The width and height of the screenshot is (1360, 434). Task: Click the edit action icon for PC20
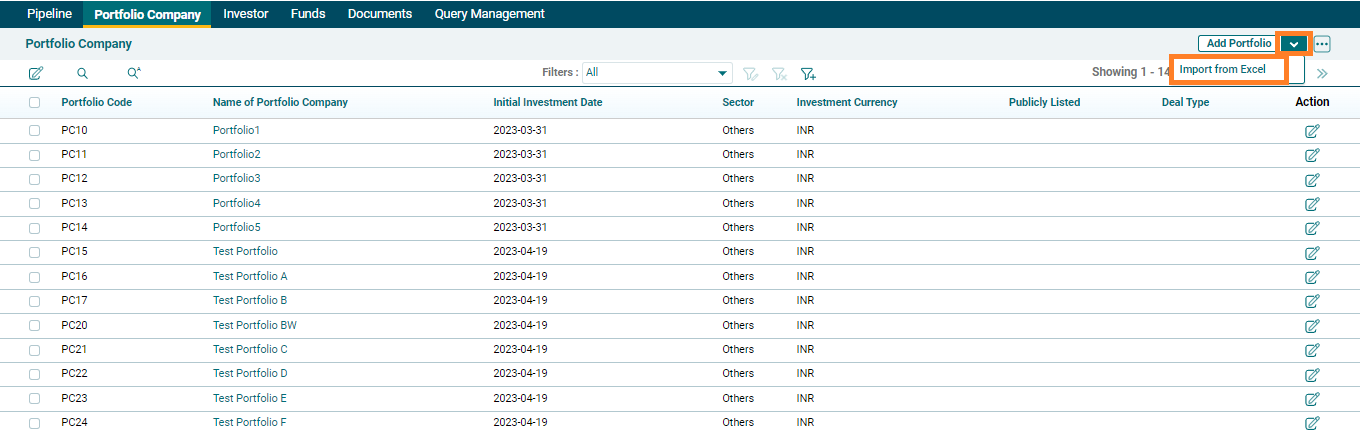(x=1312, y=326)
